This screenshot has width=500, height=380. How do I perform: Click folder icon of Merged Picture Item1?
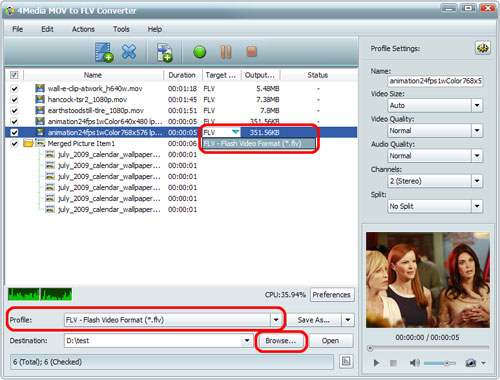pyautogui.click(x=28, y=143)
